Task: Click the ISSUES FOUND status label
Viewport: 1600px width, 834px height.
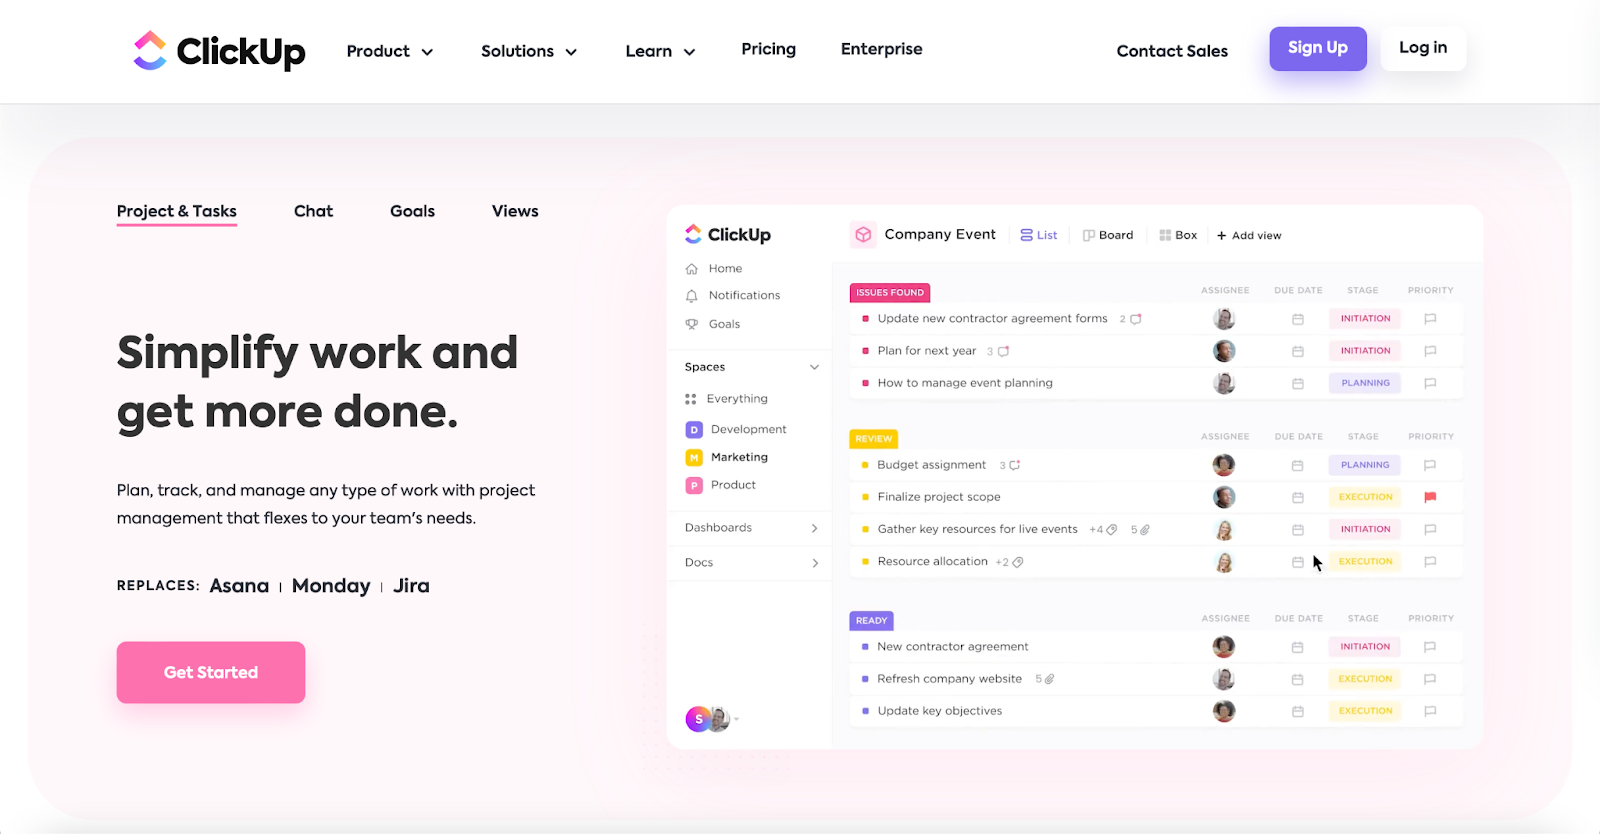Action: coord(890,293)
